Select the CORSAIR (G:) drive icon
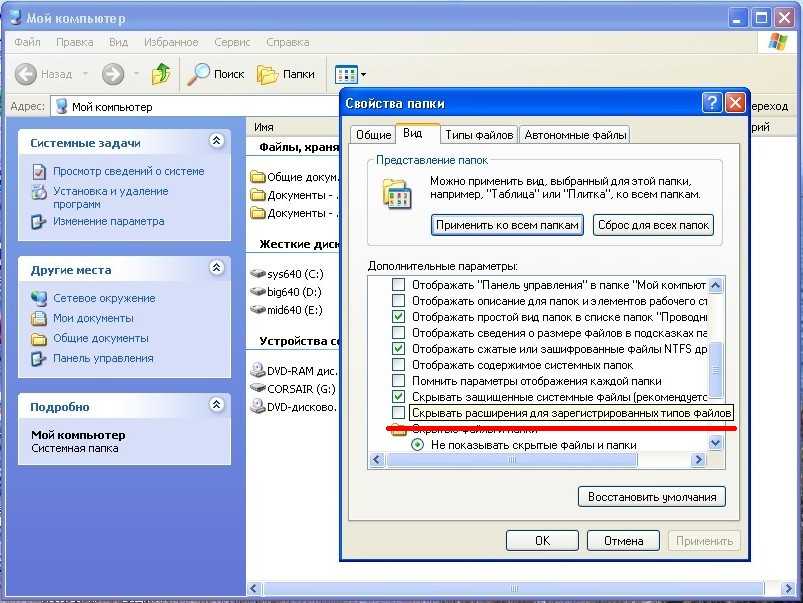 point(258,388)
